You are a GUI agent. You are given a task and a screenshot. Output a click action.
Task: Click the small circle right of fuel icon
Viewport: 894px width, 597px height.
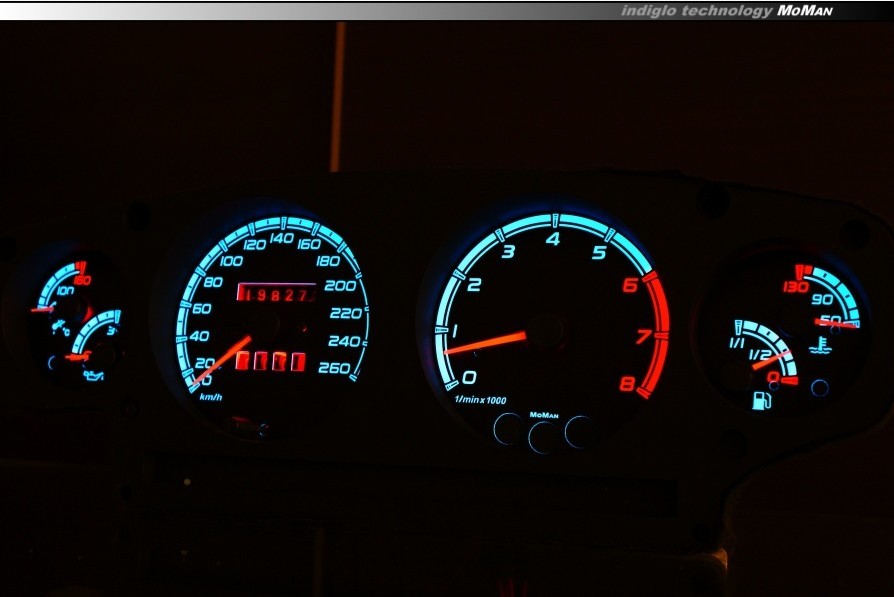[820, 387]
